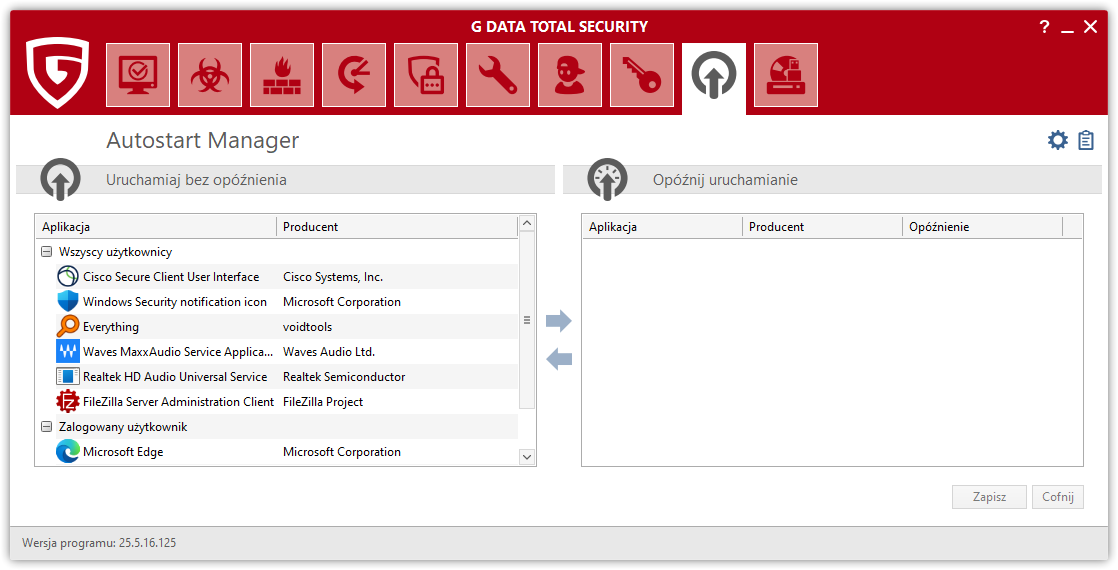The height and width of the screenshot is (570, 1118).
Task: Click Zalogowany użytkownik group label
Action: coord(123,427)
